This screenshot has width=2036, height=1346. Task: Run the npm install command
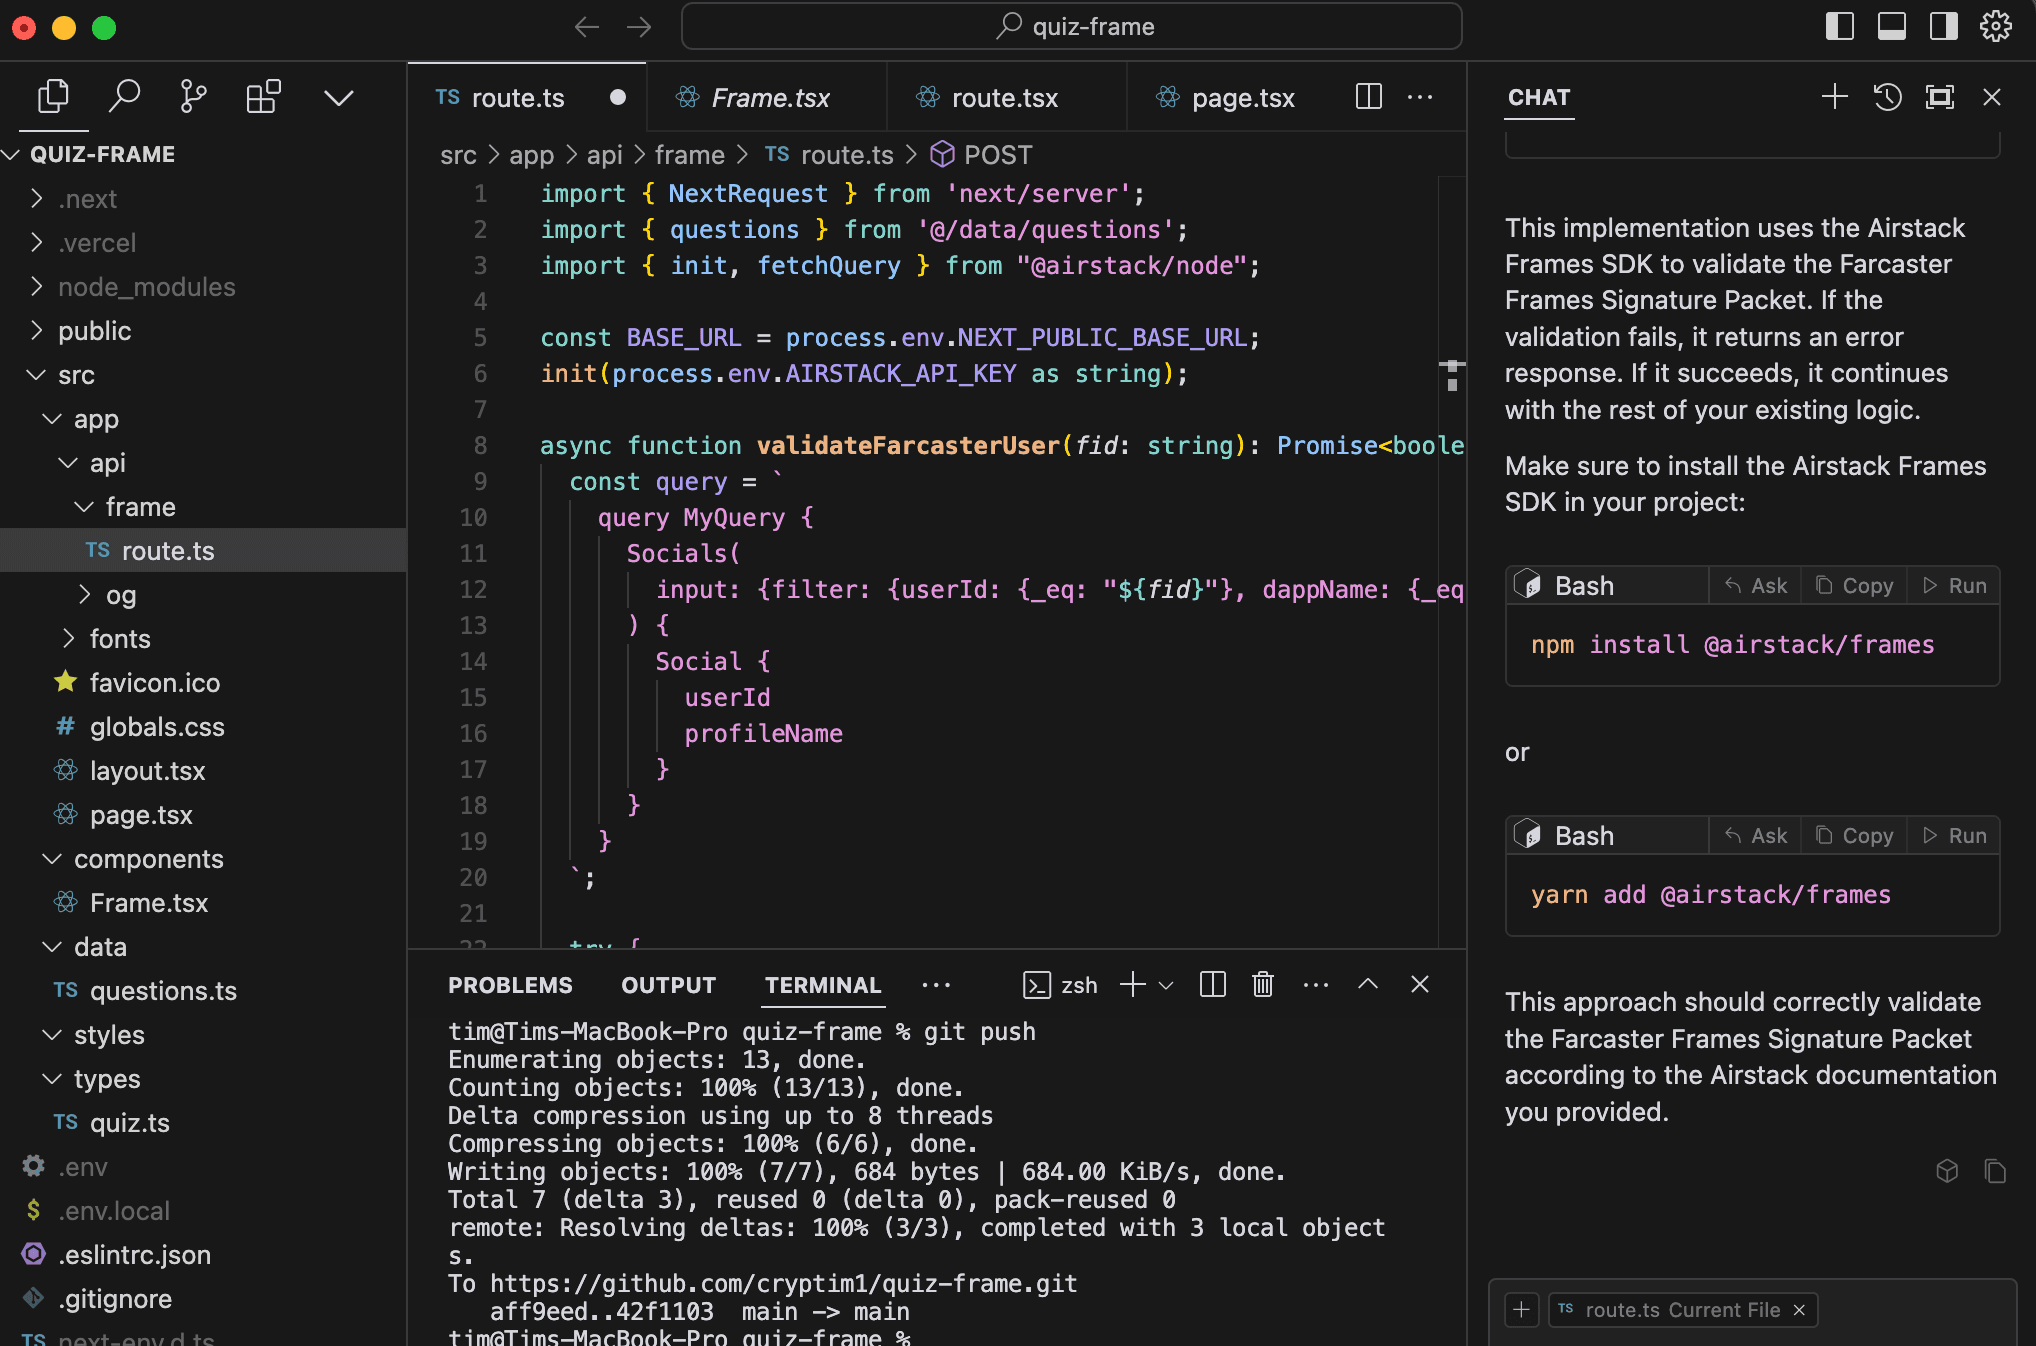(x=1955, y=586)
